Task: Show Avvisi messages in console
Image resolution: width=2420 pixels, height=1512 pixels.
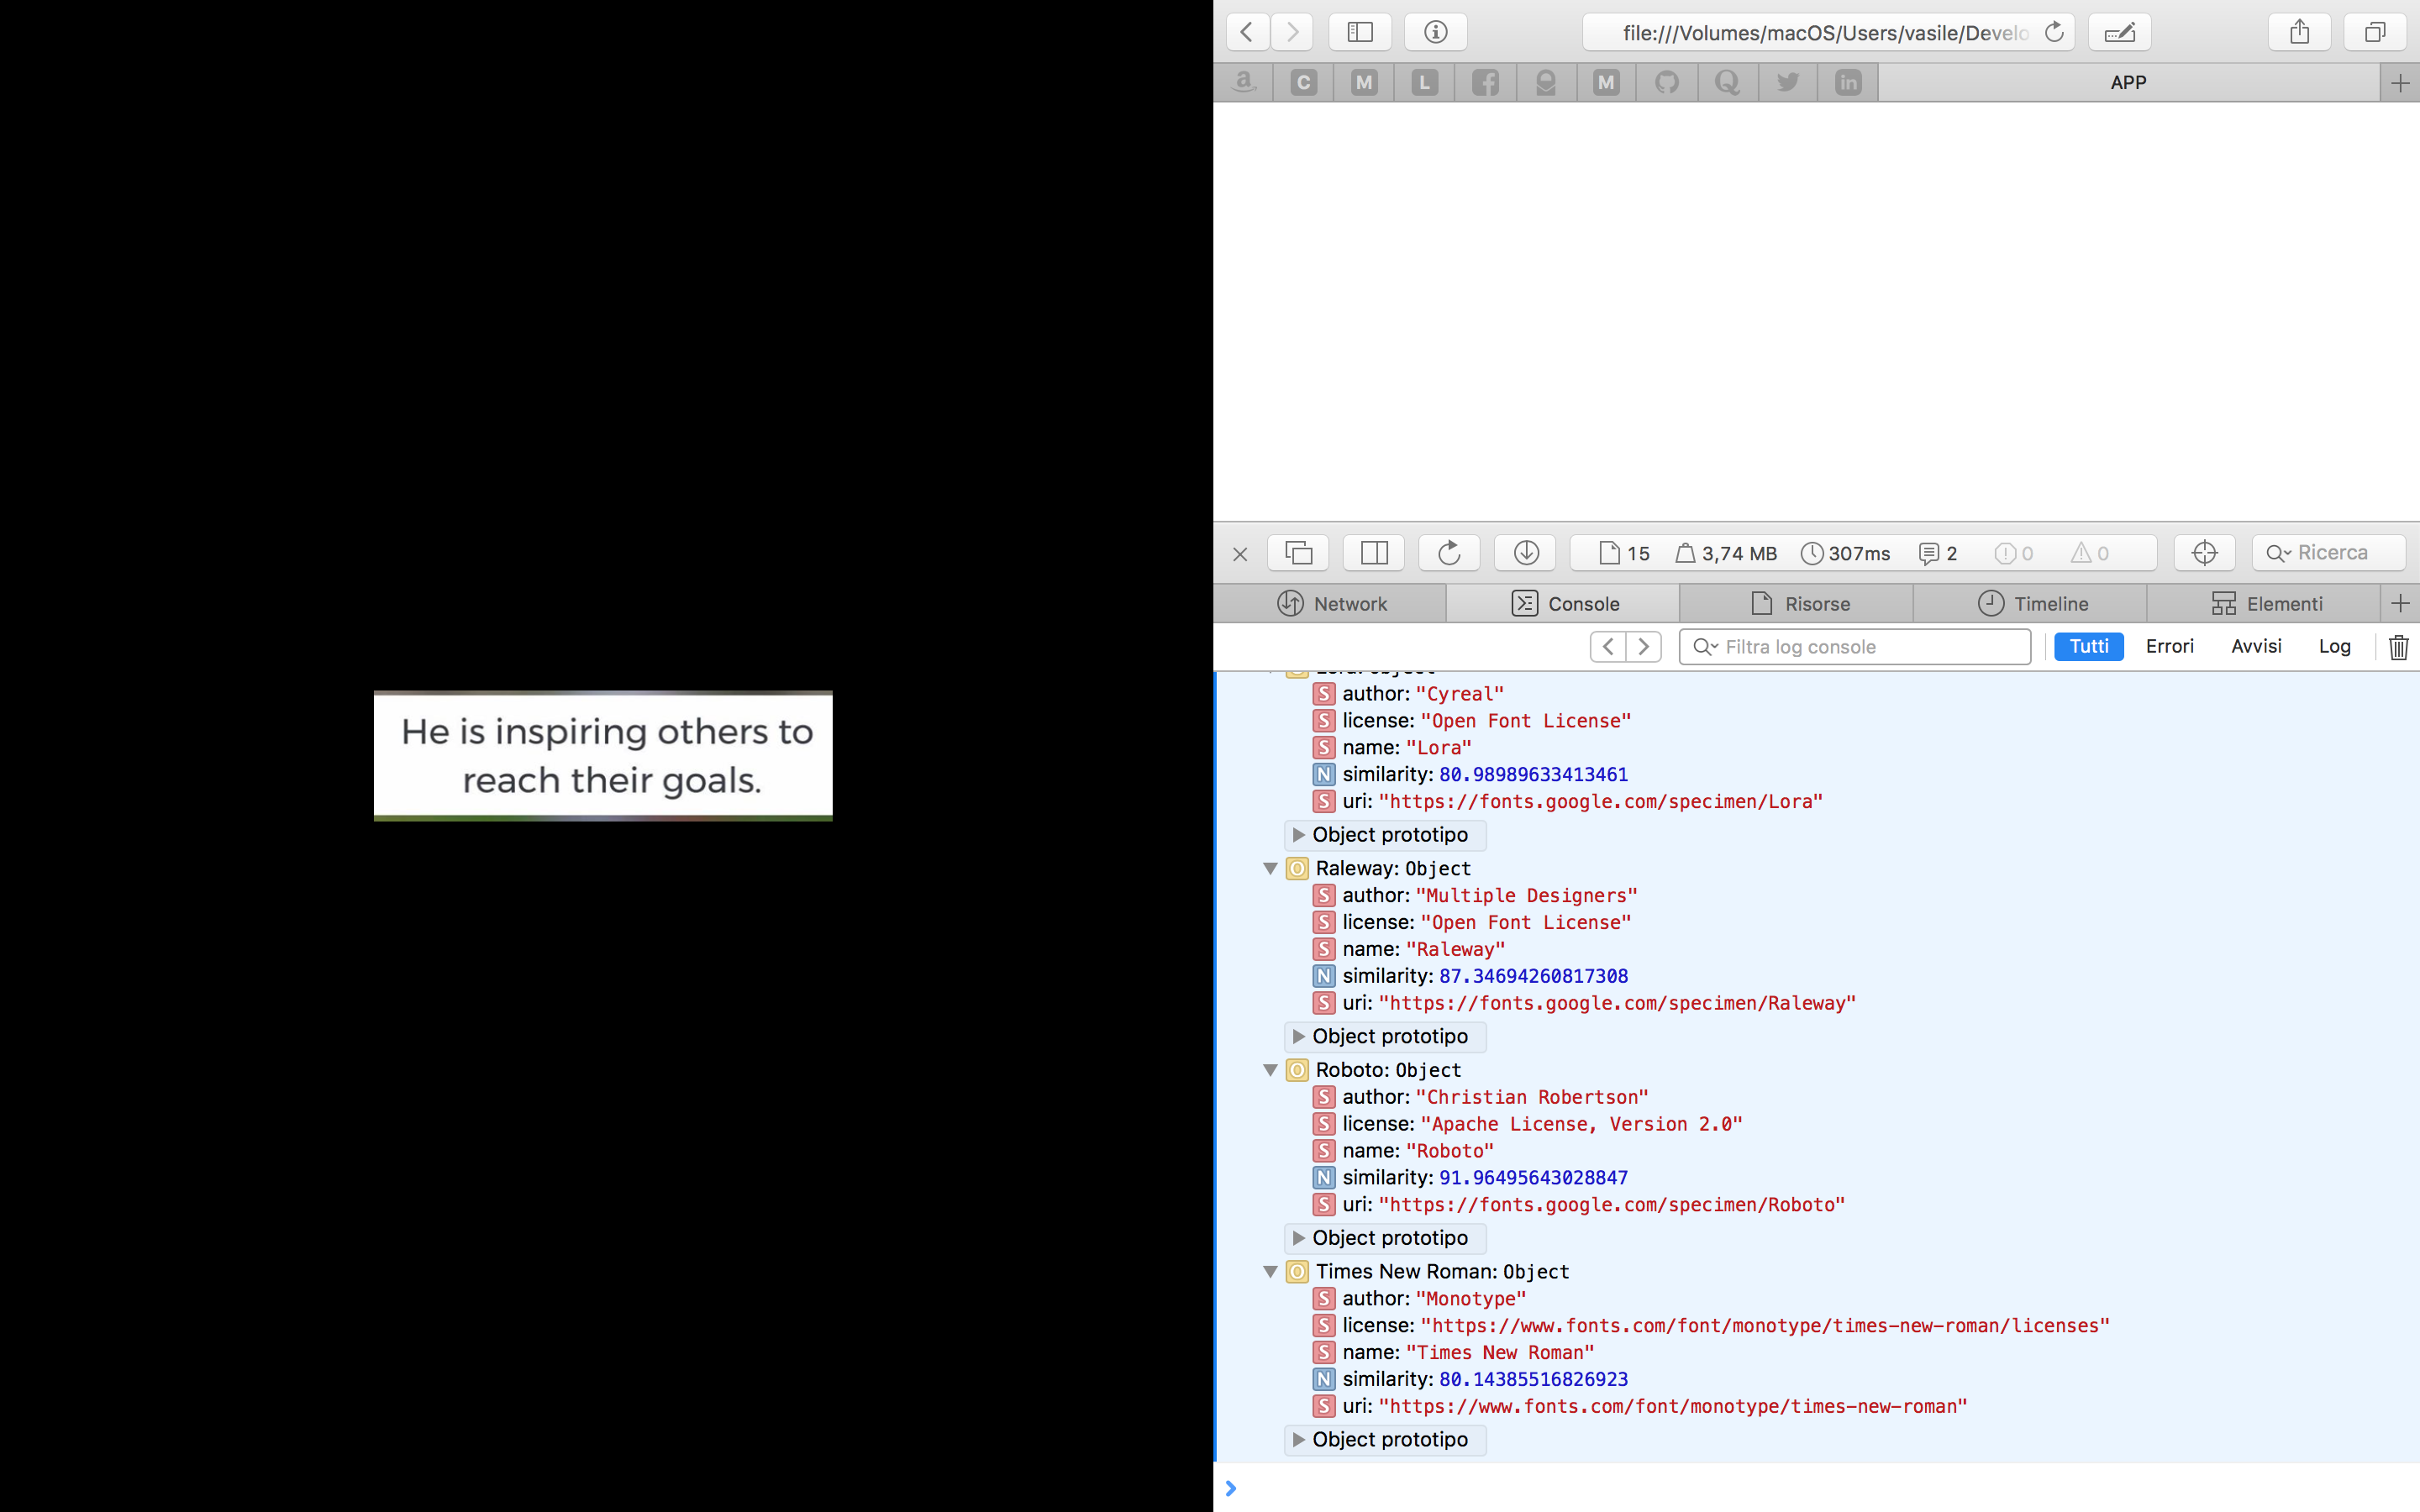Action: (2255, 647)
